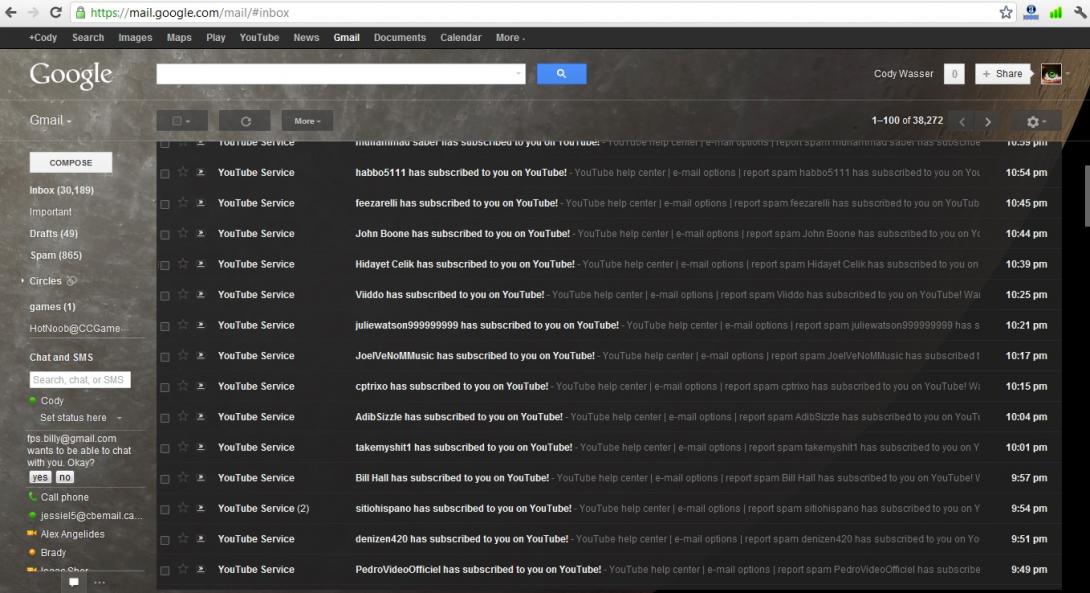Click the Share button
Screen dimensions: 1090x593
coord(1002,74)
